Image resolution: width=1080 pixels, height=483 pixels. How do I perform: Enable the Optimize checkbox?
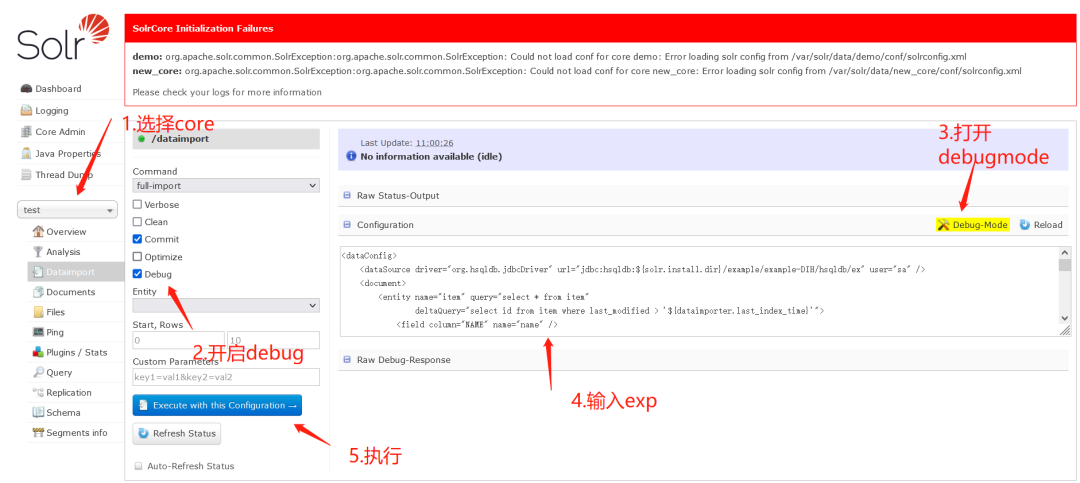138,256
